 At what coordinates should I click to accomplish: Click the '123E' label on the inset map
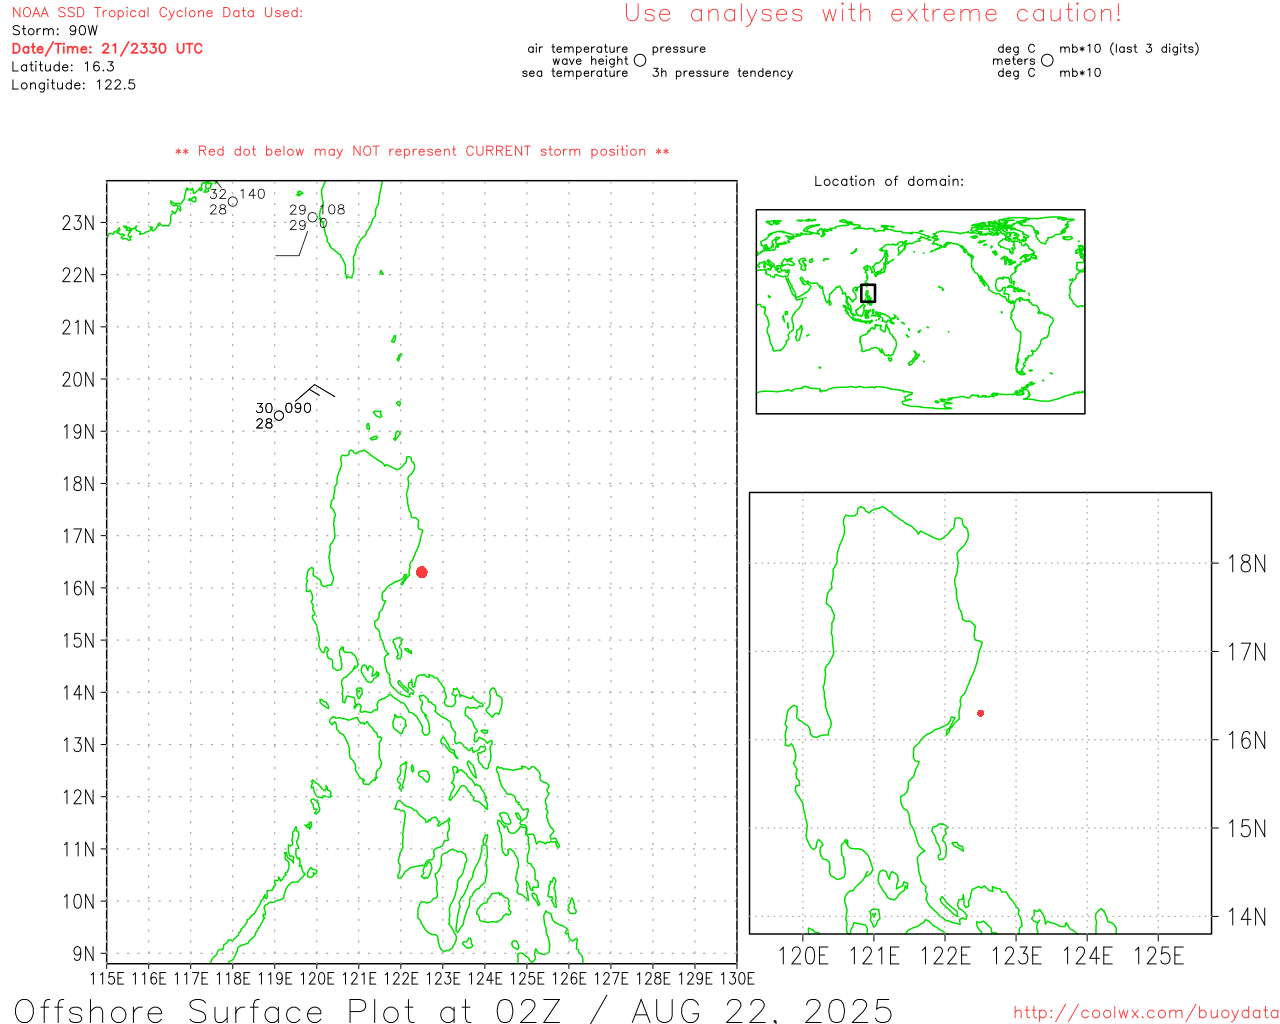(1017, 957)
